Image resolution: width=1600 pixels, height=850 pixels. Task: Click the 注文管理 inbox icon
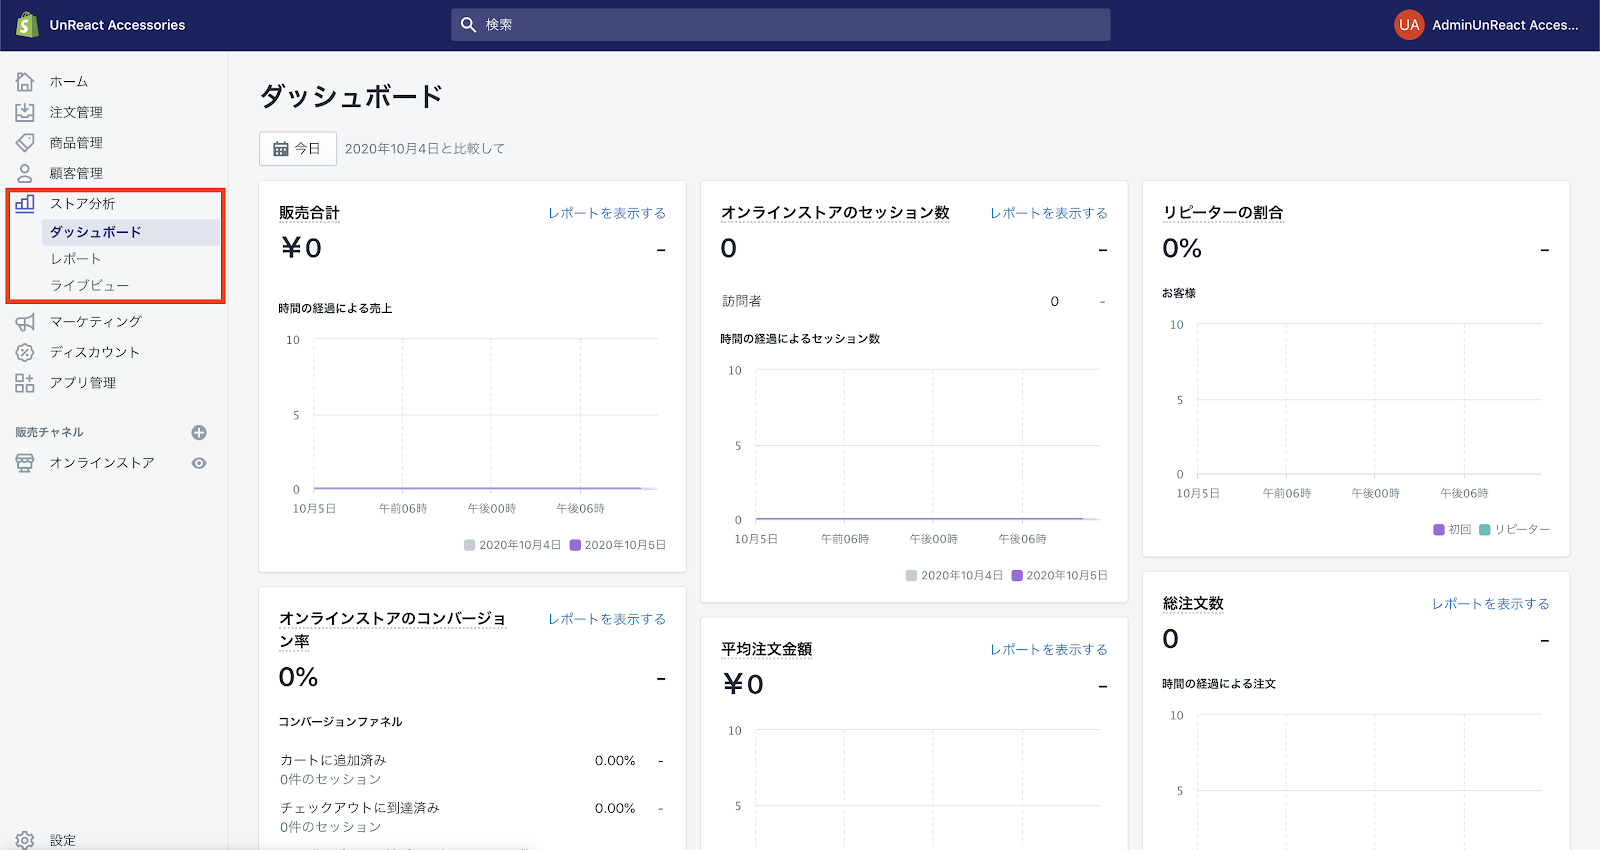click(x=25, y=112)
